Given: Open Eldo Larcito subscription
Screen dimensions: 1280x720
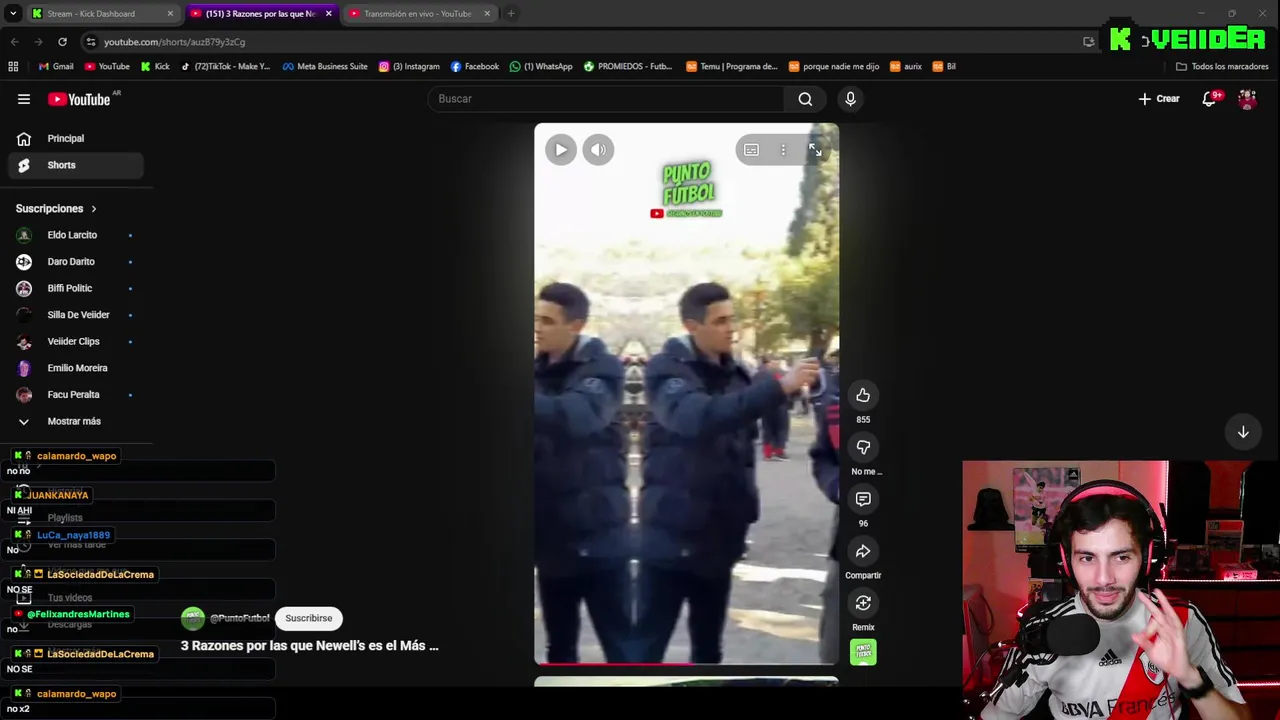Looking at the screenshot, I should pyautogui.click(x=76, y=235).
